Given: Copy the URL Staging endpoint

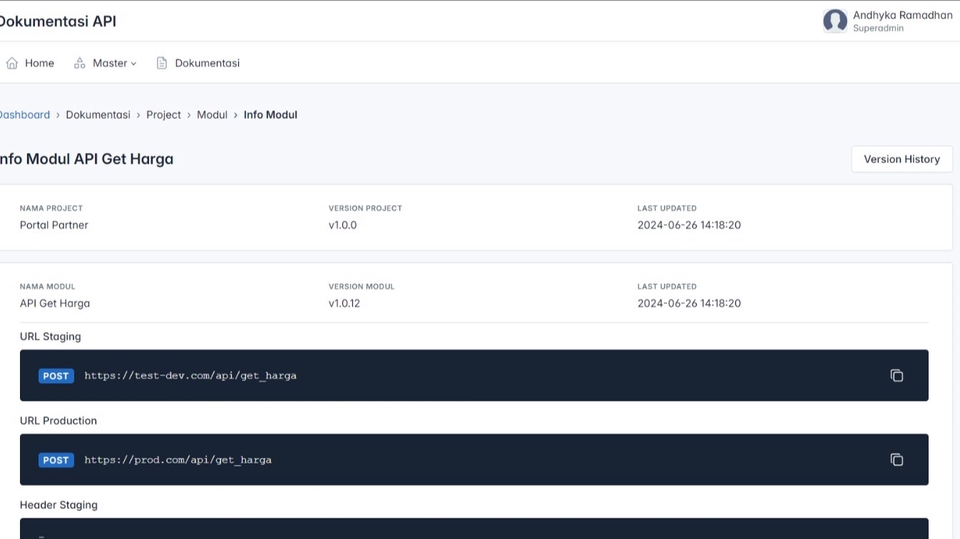Looking at the screenshot, I should click(x=896, y=376).
